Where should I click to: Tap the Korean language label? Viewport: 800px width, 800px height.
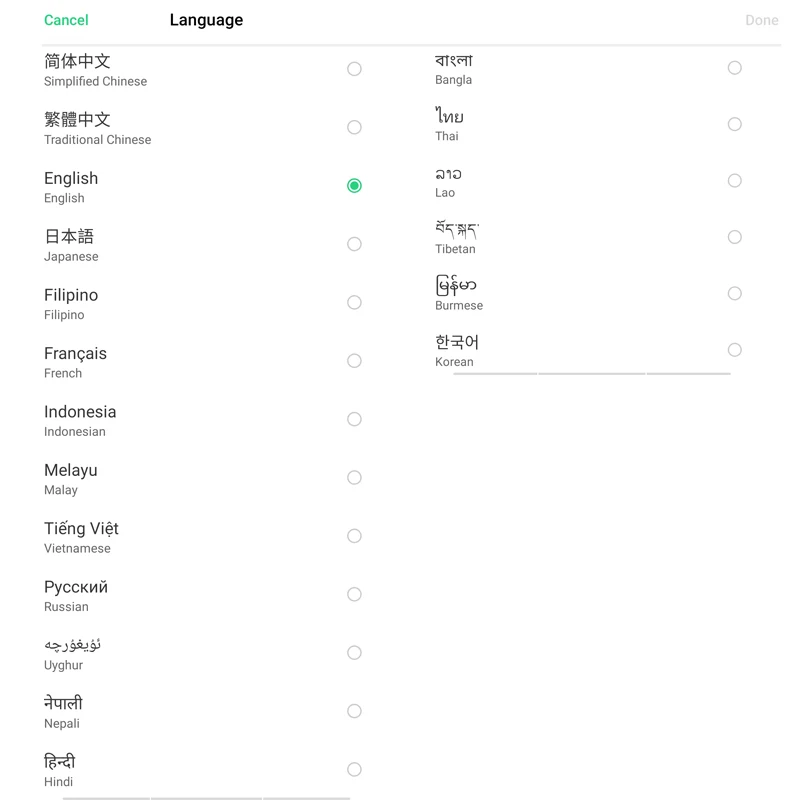tap(457, 350)
